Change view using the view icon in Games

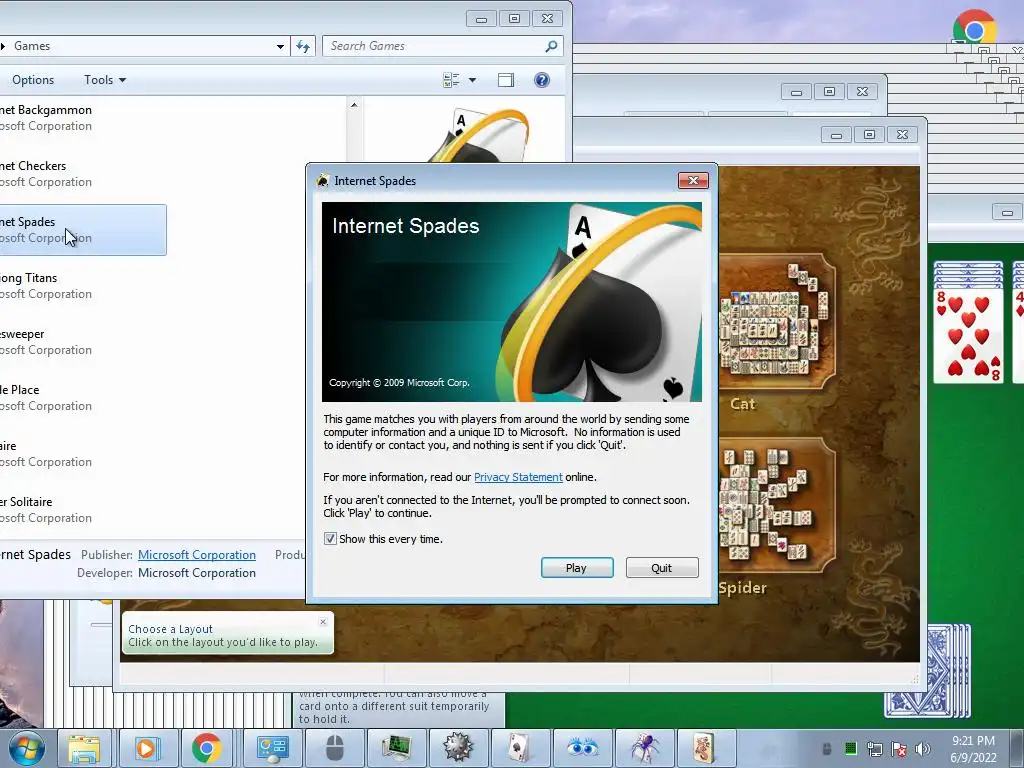451,80
